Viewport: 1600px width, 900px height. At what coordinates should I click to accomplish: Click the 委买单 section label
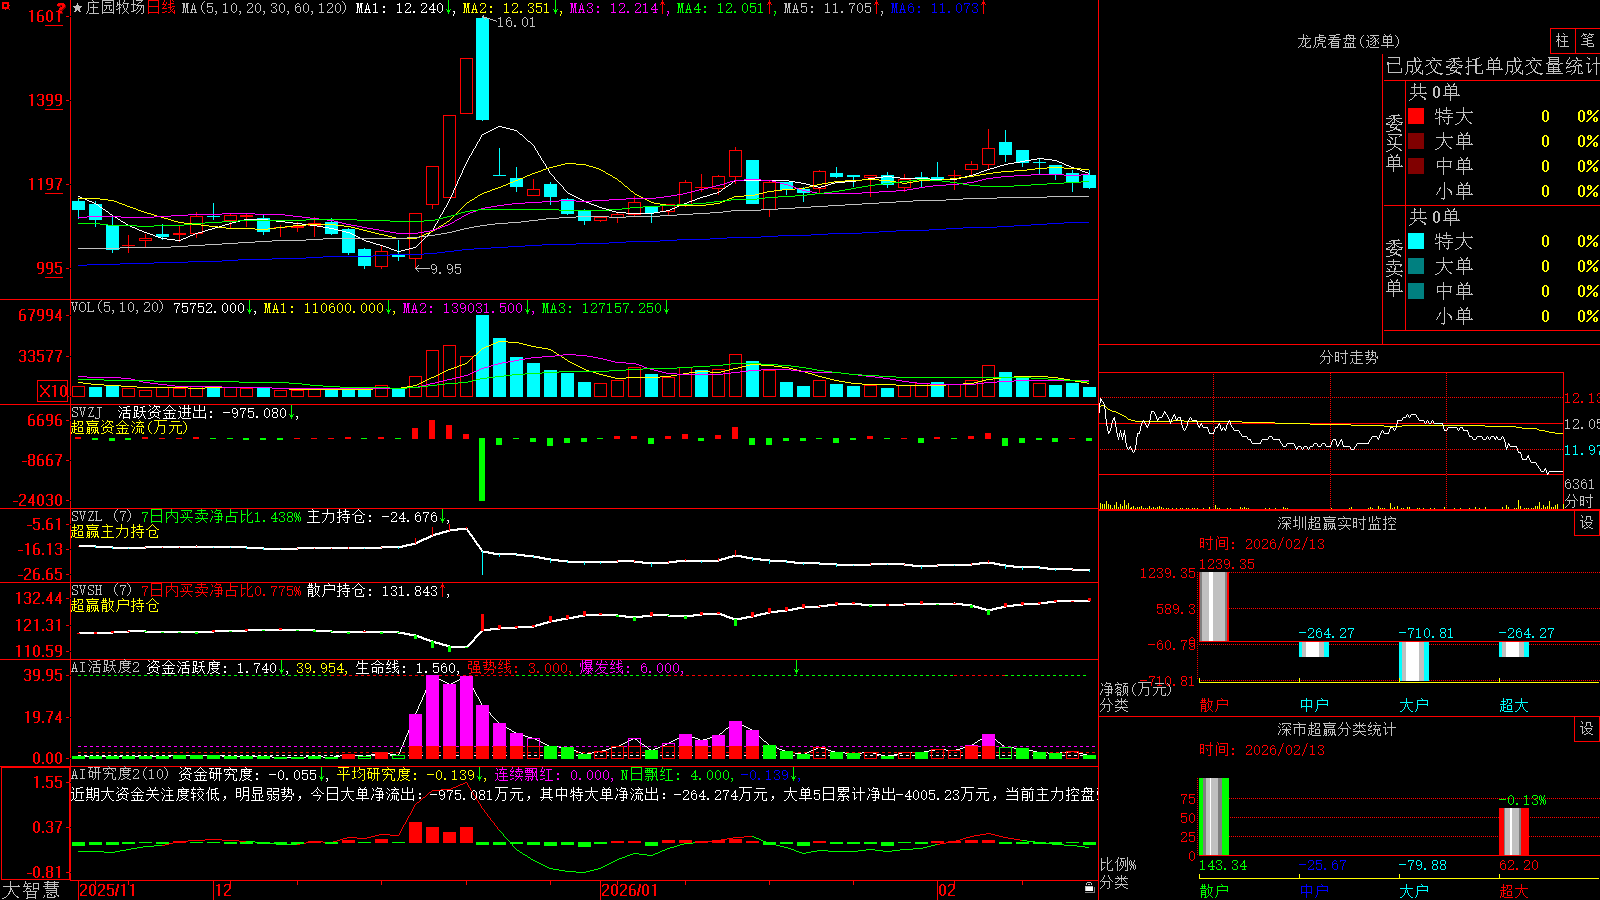tap(1394, 142)
